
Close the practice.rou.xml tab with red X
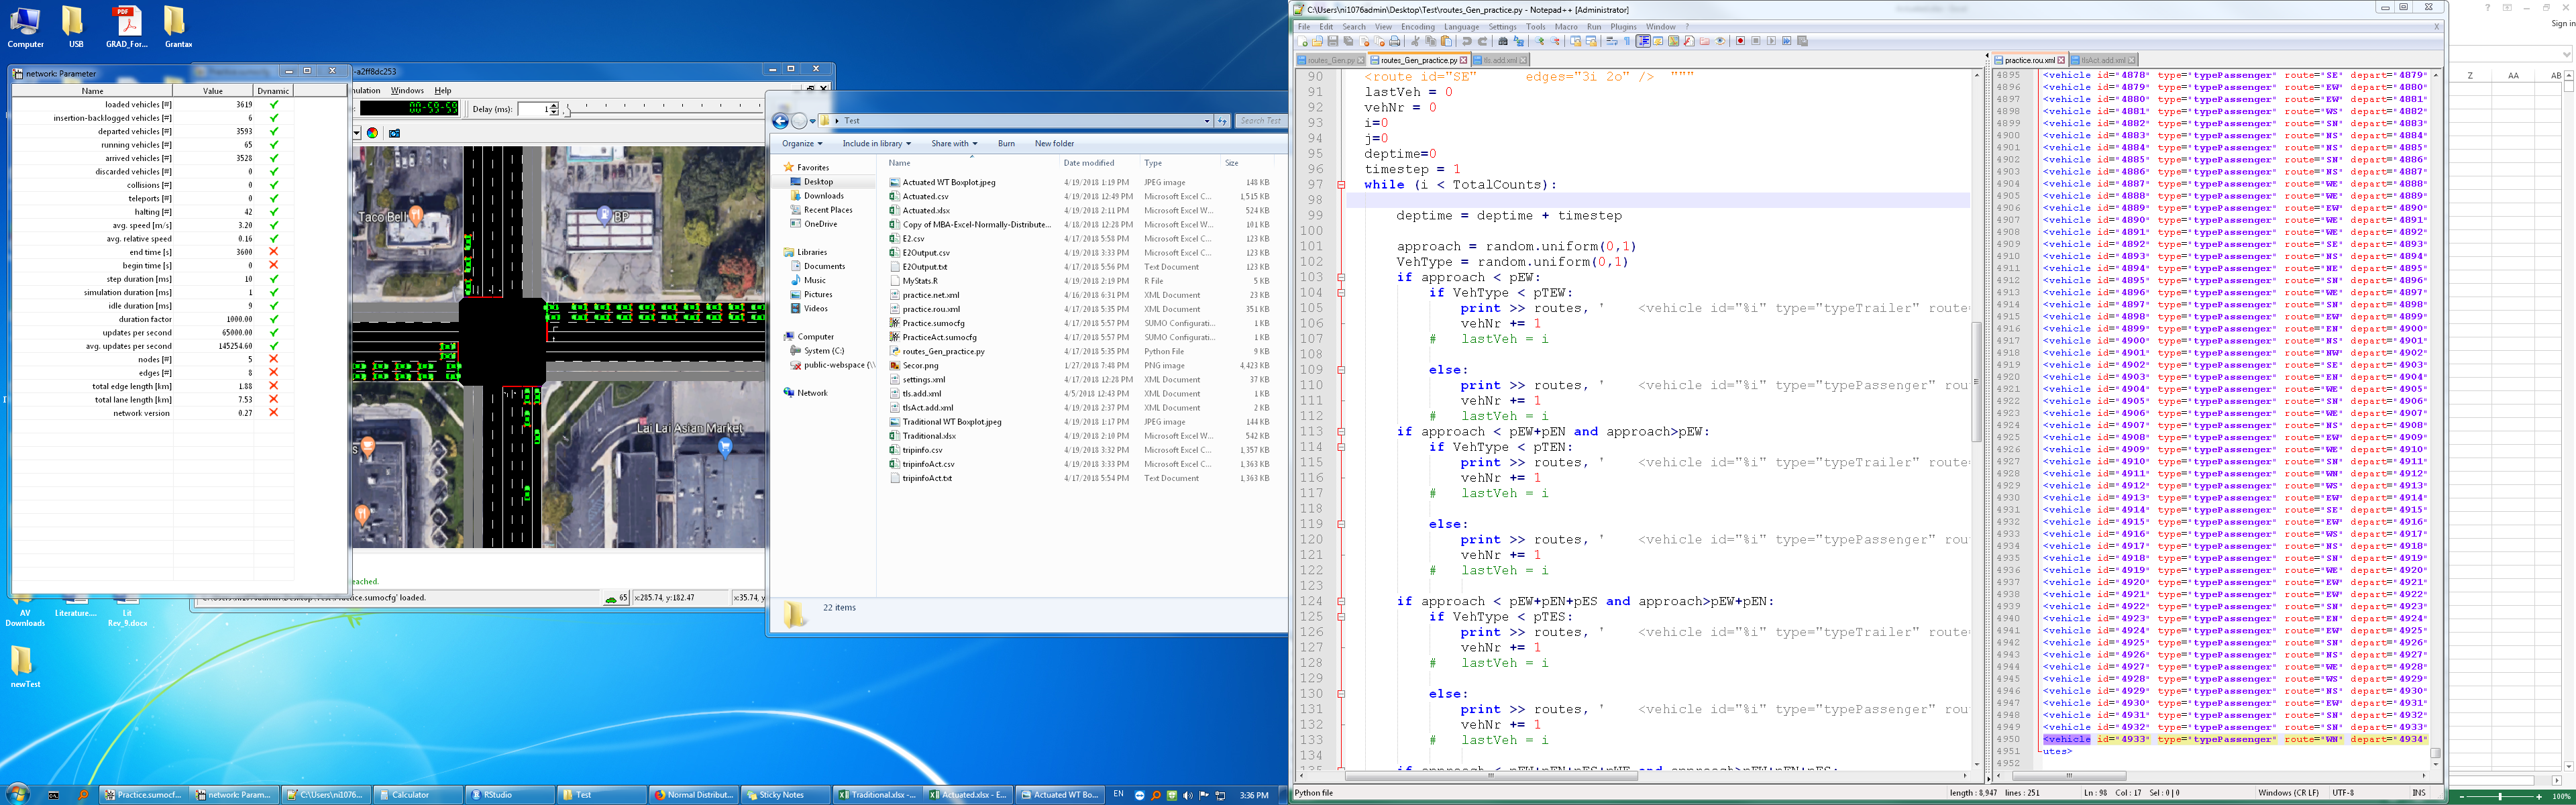tap(2061, 60)
